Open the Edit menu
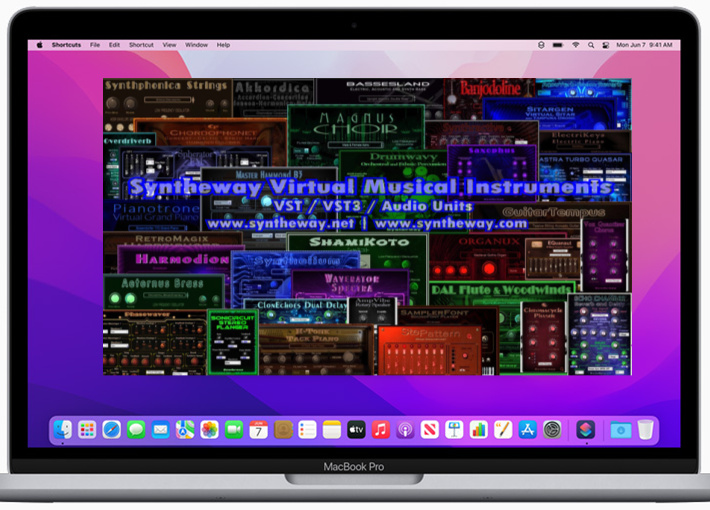Screen dimensions: 710x510 [x=114, y=45]
